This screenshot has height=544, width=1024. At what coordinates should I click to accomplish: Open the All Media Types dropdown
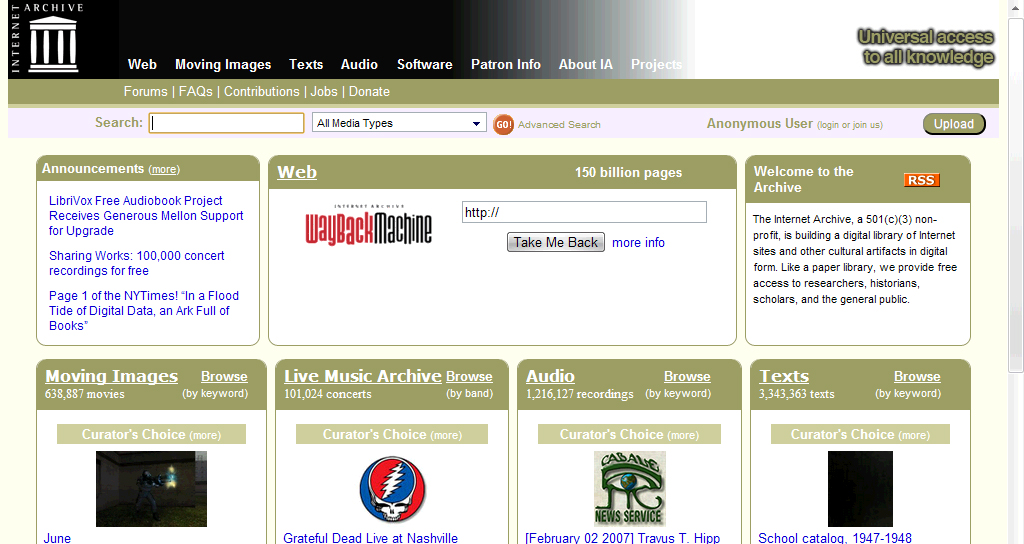[x=400, y=123]
